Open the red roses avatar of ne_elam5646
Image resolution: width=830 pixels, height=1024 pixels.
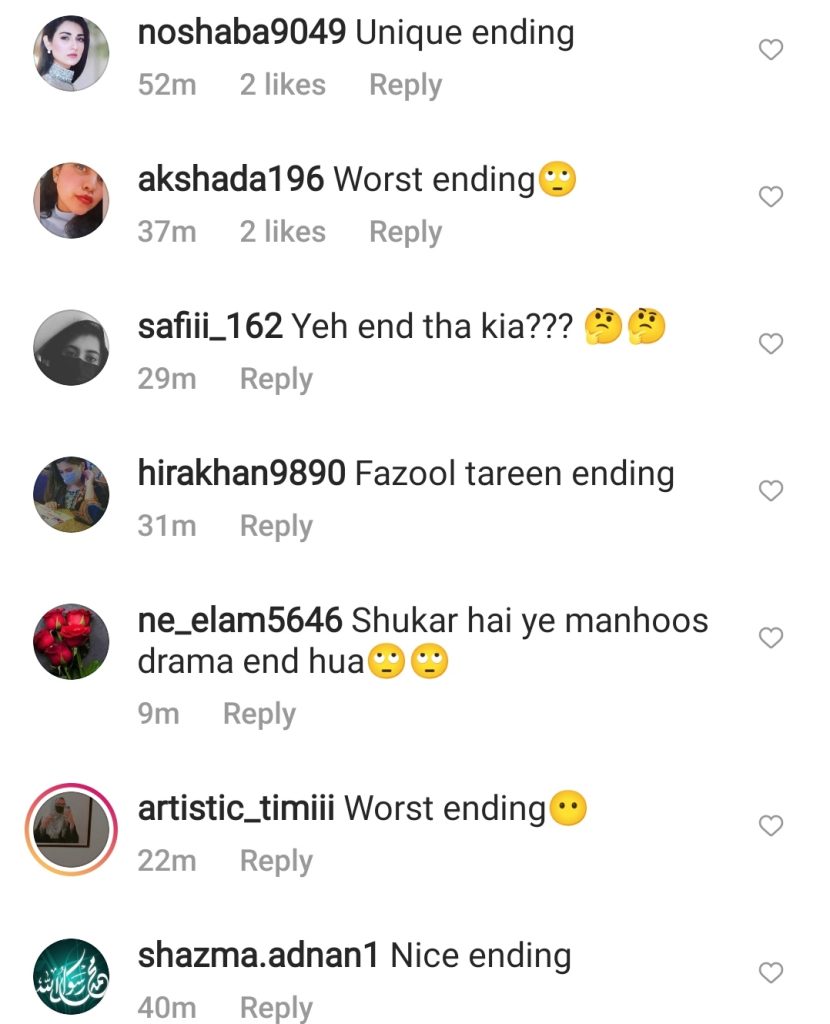[71, 641]
